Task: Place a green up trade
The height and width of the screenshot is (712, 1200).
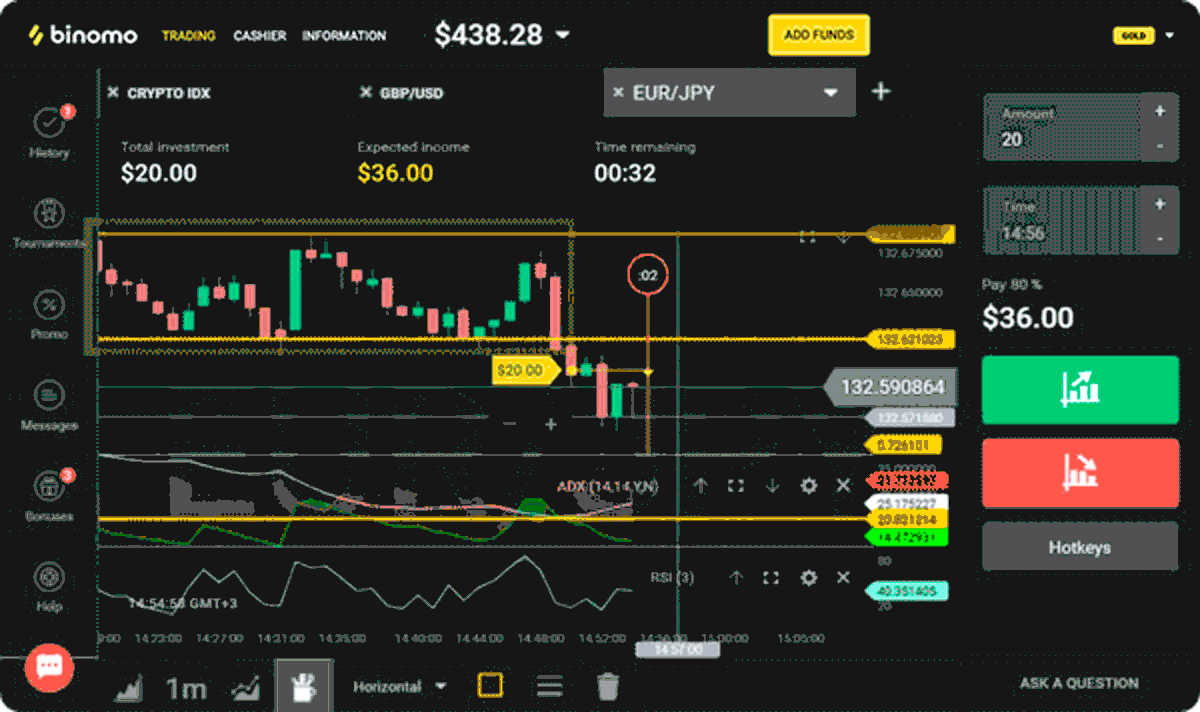Action: coord(1081,389)
